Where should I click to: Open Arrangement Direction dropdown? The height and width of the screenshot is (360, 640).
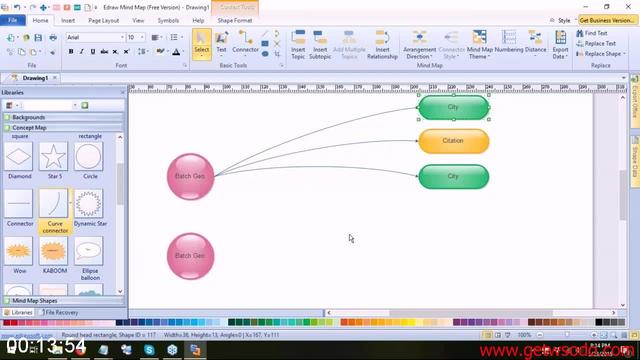pos(419,45)
